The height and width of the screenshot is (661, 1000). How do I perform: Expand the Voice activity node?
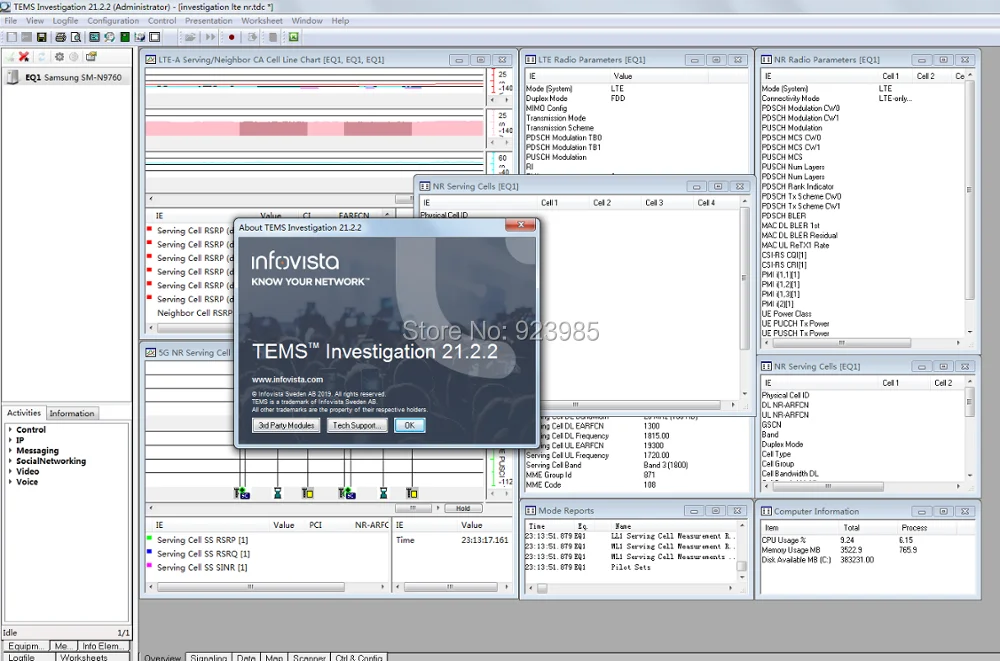tap(10, 482)
